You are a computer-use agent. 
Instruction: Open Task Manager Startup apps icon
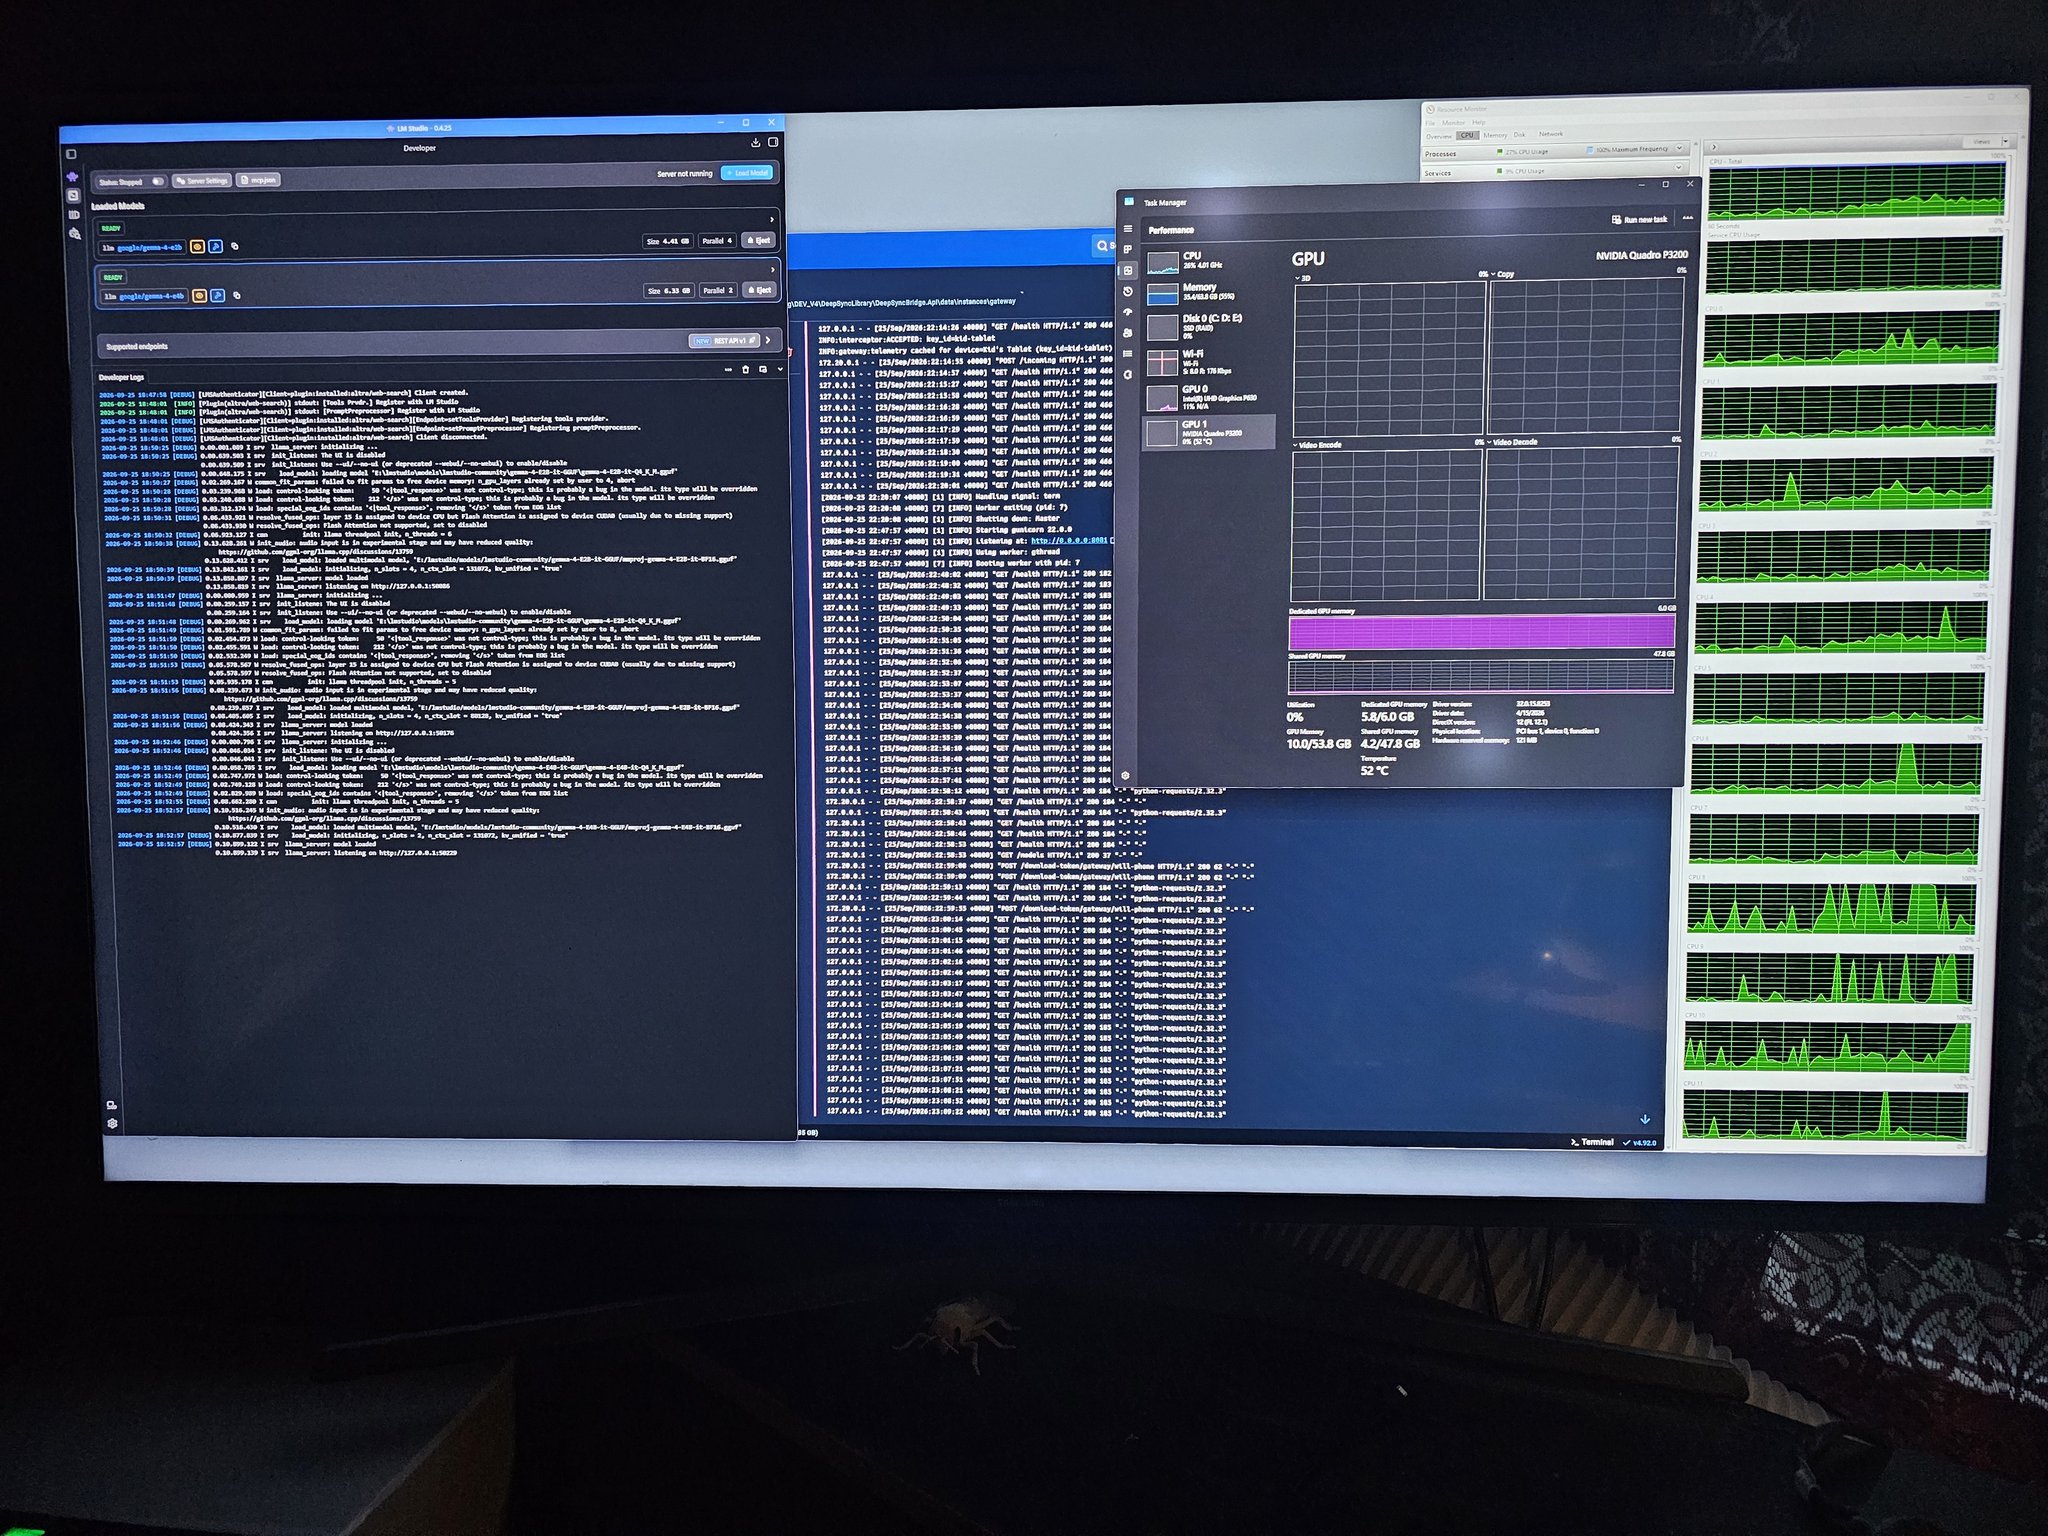click(1128, 312)
